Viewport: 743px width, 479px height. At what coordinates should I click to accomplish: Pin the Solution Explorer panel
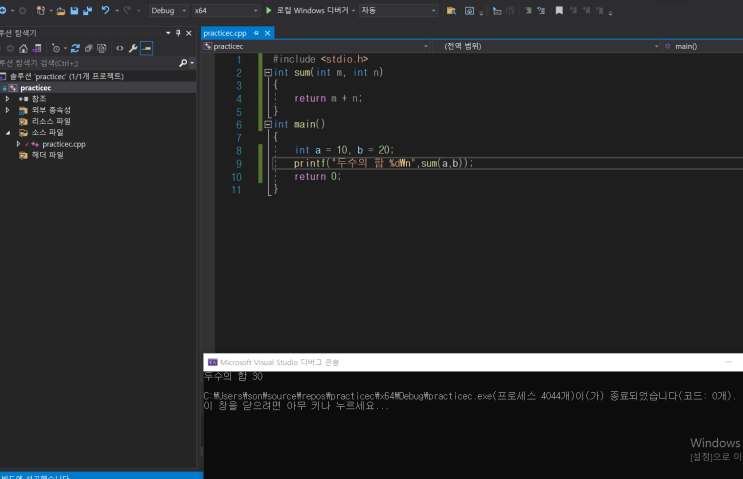(178, 33)
